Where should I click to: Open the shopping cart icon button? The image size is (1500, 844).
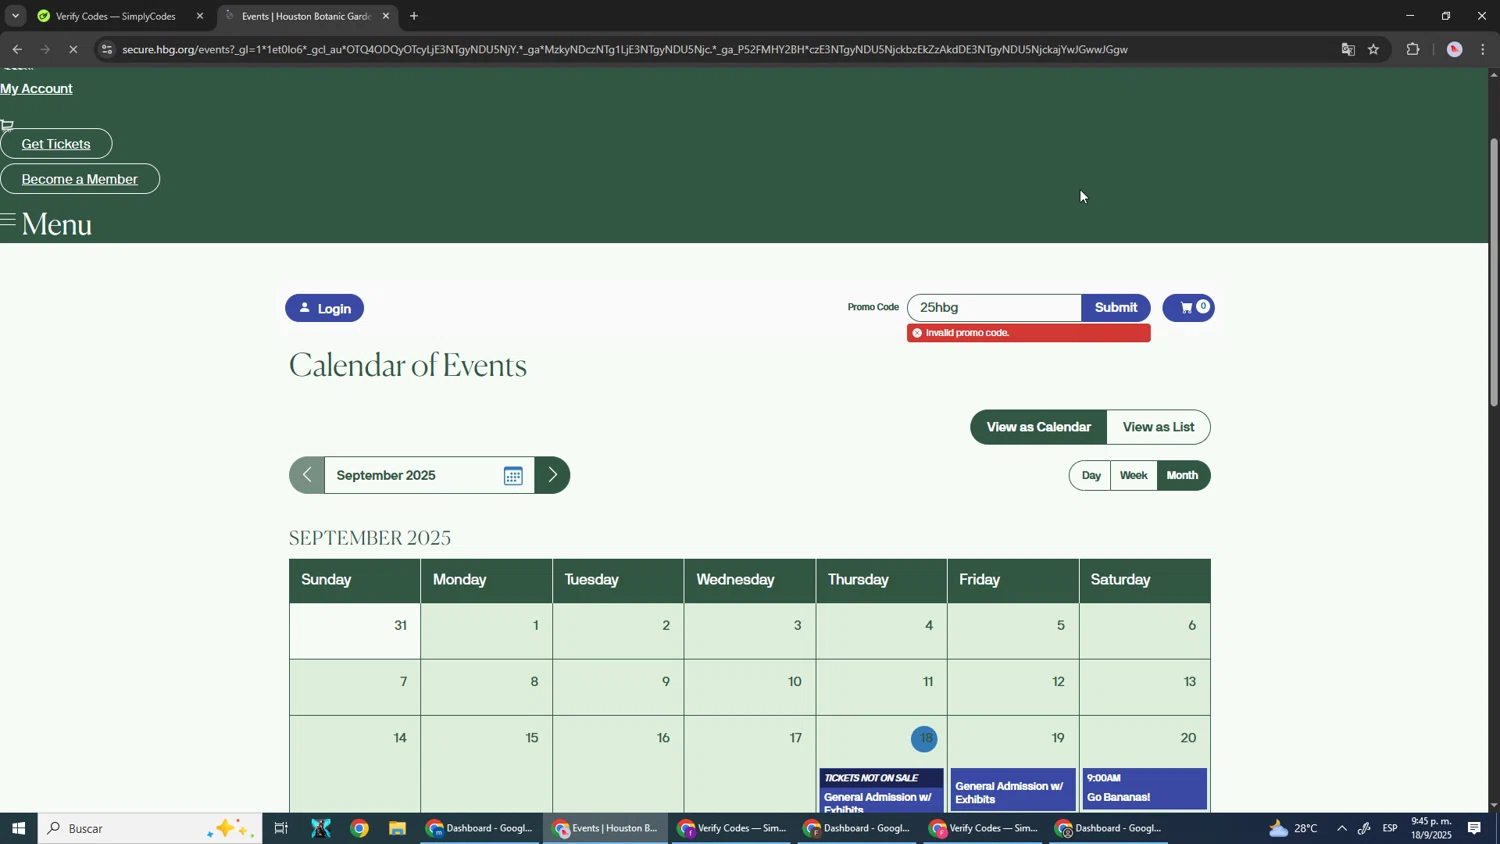point(1188,308)
